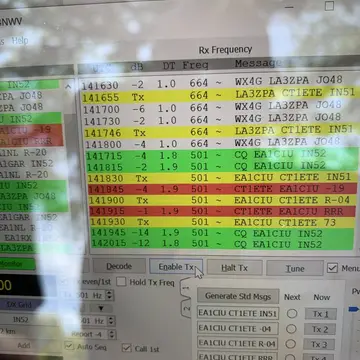360x360 pixels.
Task: Send Tx 2 message now
Action: point(320,329)
